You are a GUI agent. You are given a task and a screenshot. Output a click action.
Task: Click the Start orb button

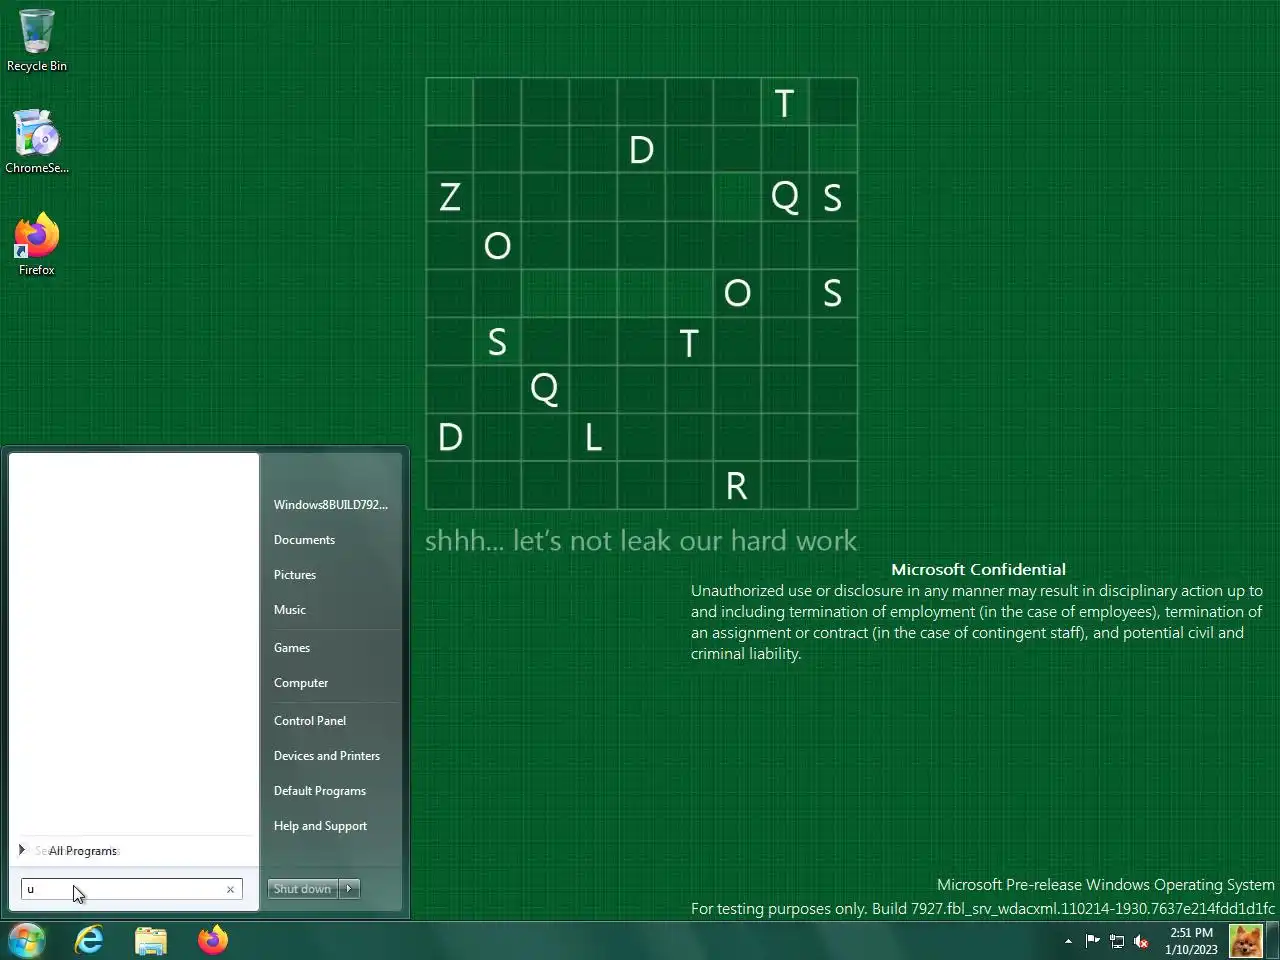[x=26, y=940]
